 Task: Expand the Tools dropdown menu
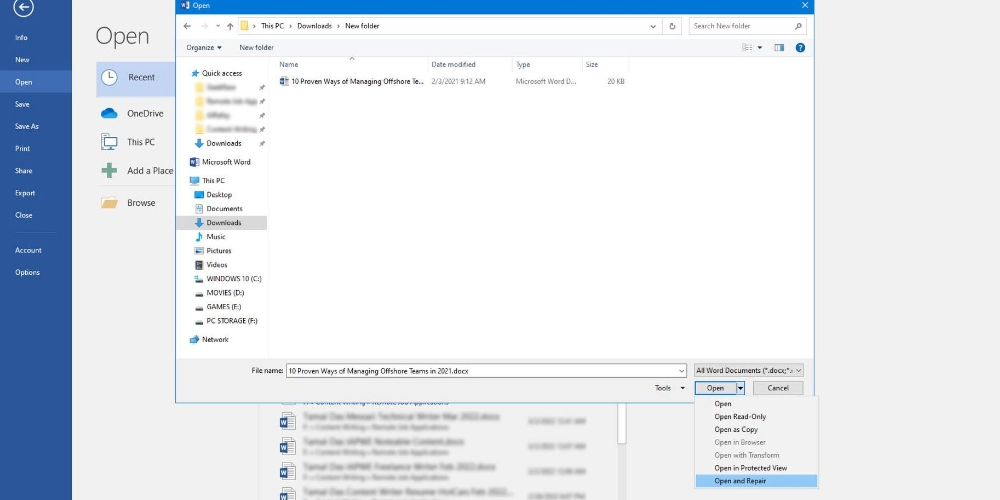pyautogui.click(x=669, y=388)
